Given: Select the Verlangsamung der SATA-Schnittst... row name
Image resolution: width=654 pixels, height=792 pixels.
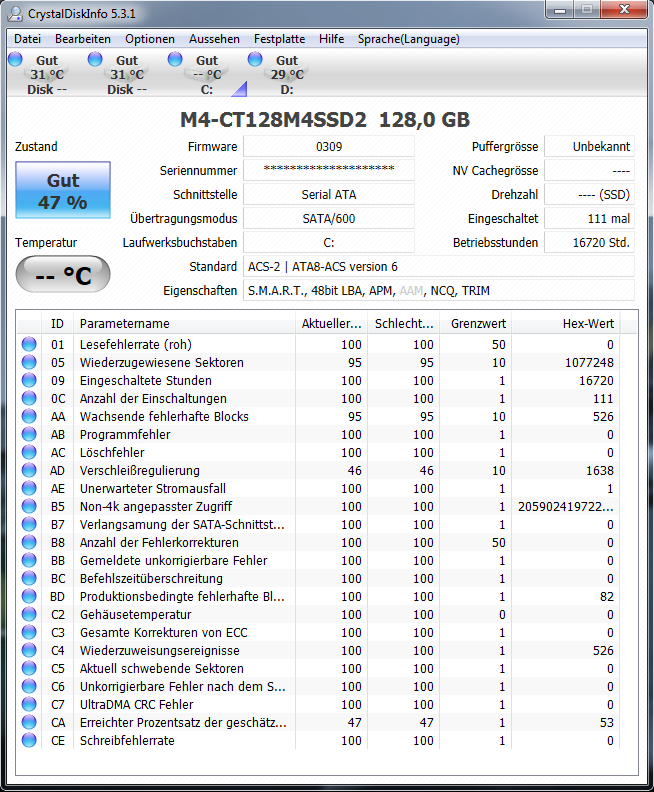Looking at the screenshot, I should (x=182, y=524).
